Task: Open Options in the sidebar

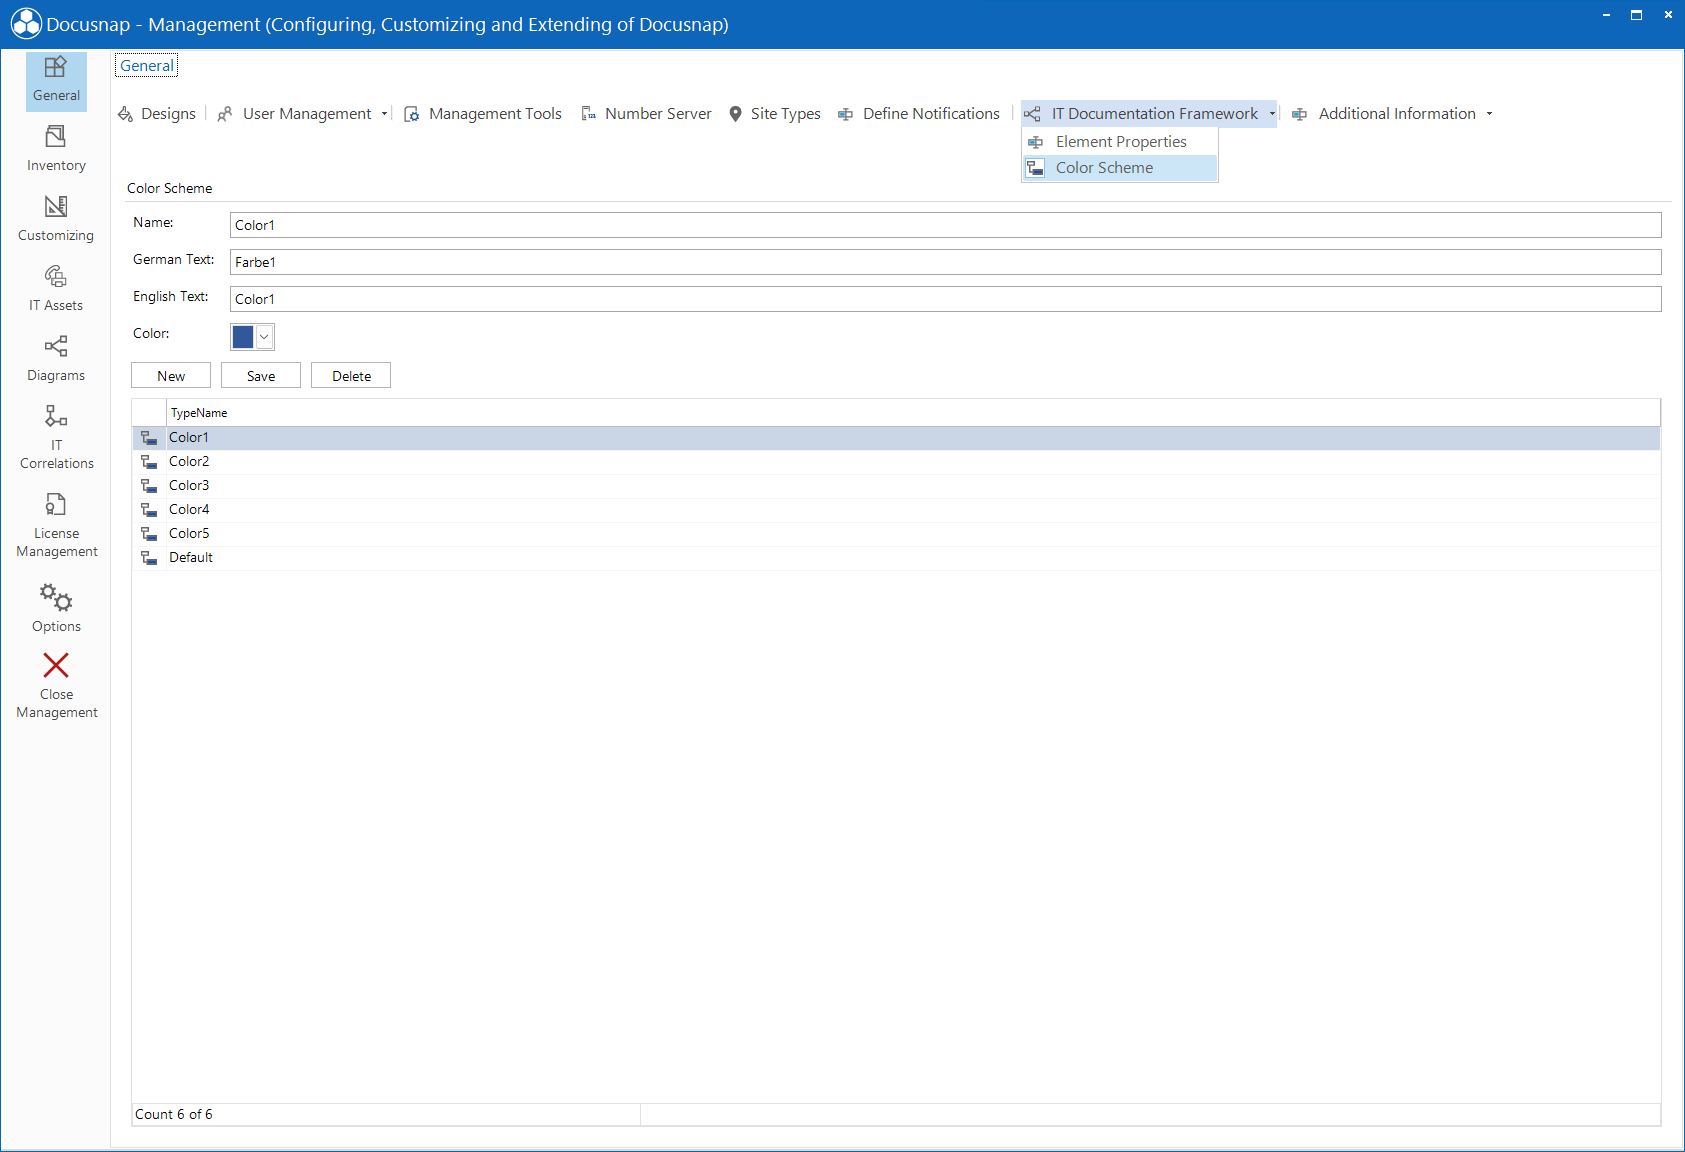Action: coord(56,608)
